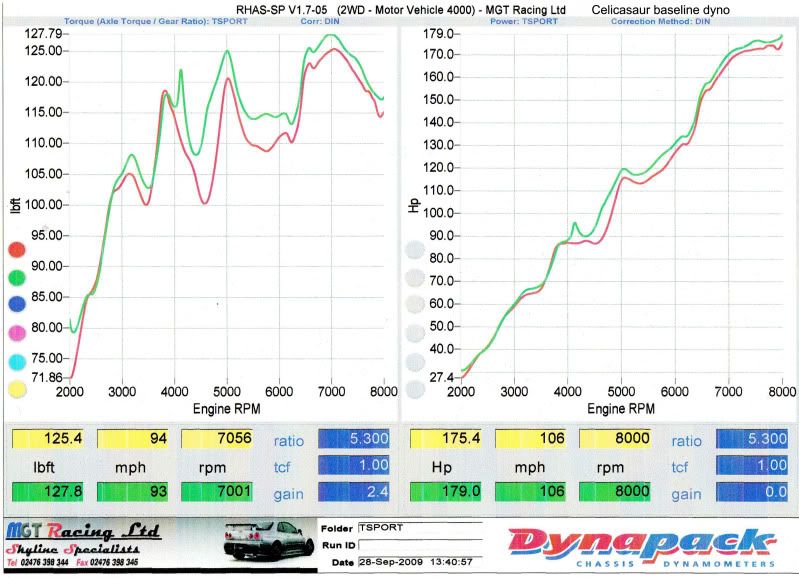Click the power tcf 1.00 field
Viewport: 799px width, 578px height.
(752, 465)
